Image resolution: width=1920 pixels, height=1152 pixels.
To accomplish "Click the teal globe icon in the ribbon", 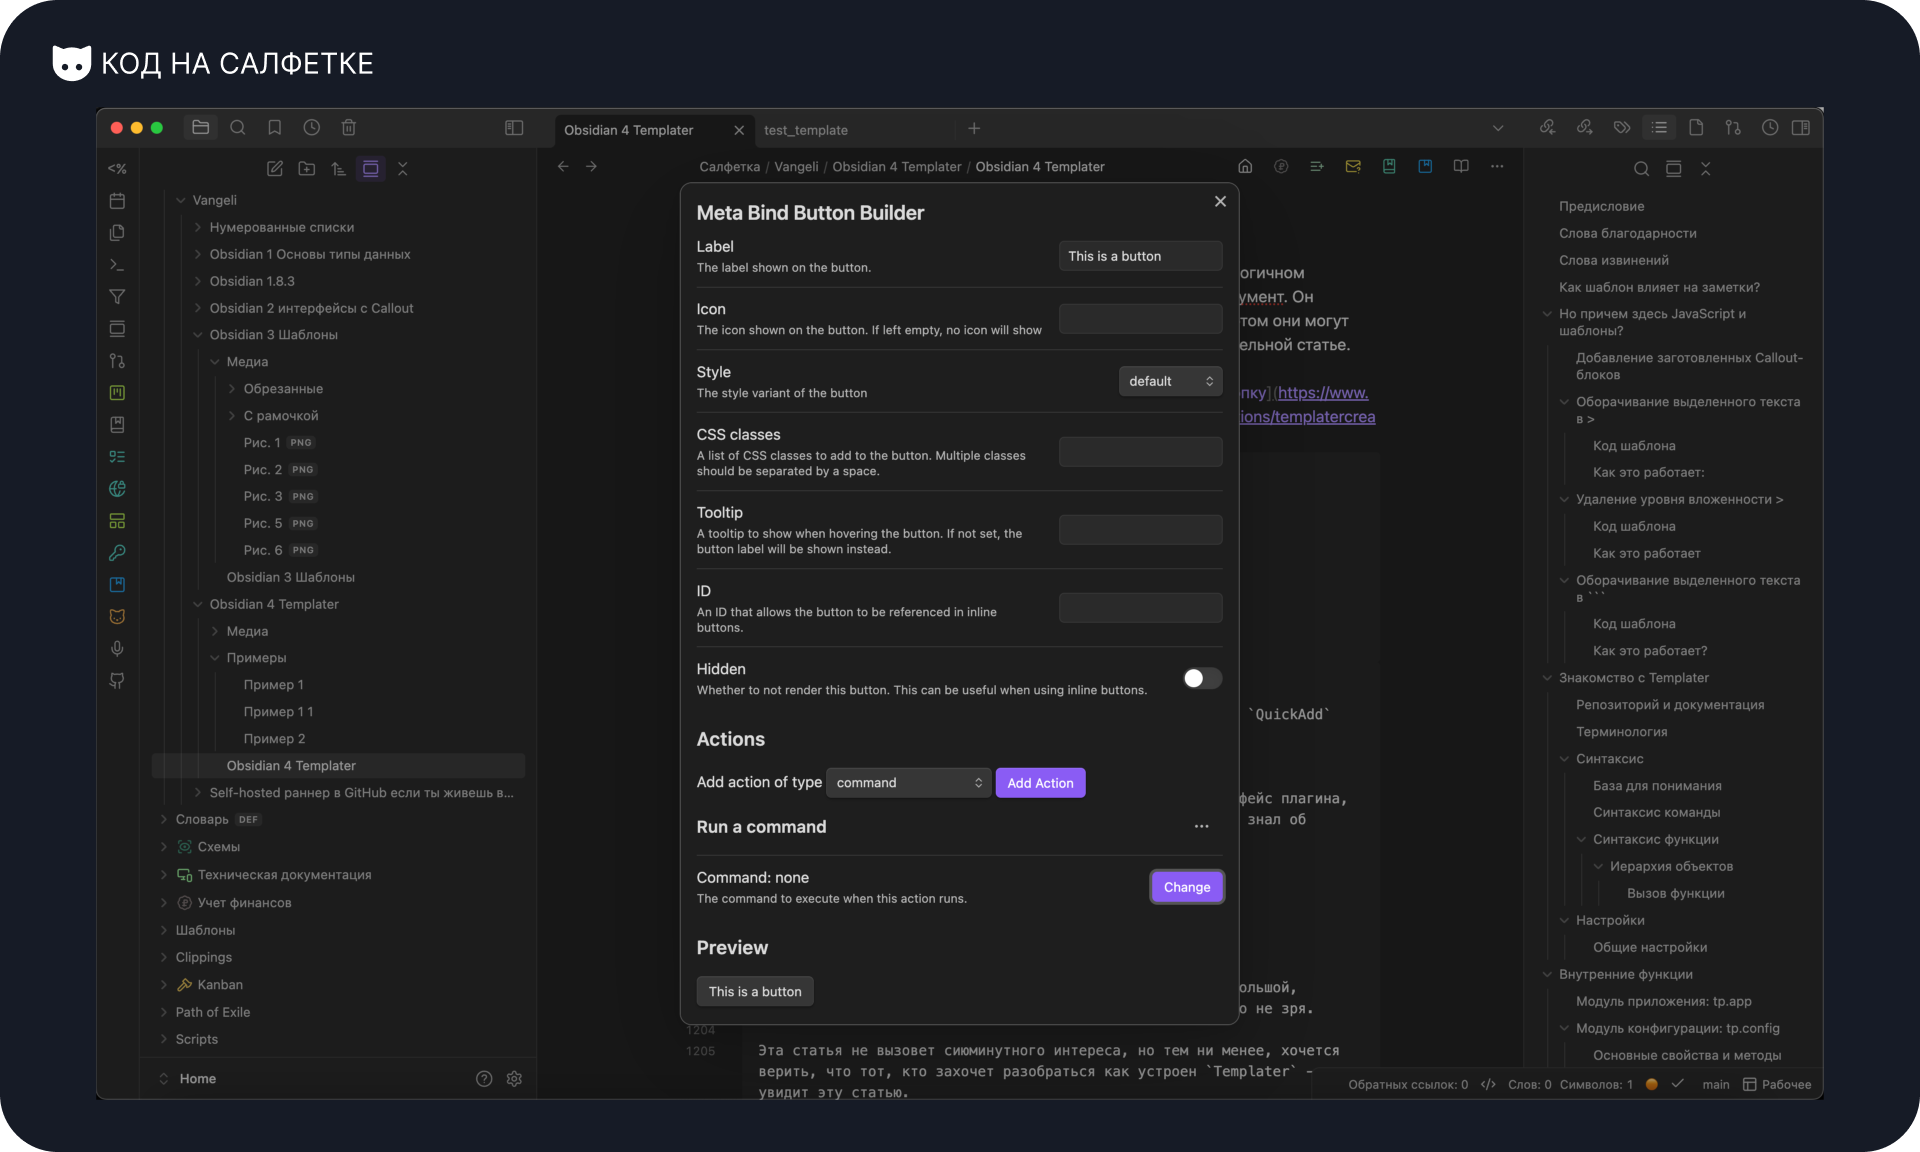I will [x=117, y=489].
